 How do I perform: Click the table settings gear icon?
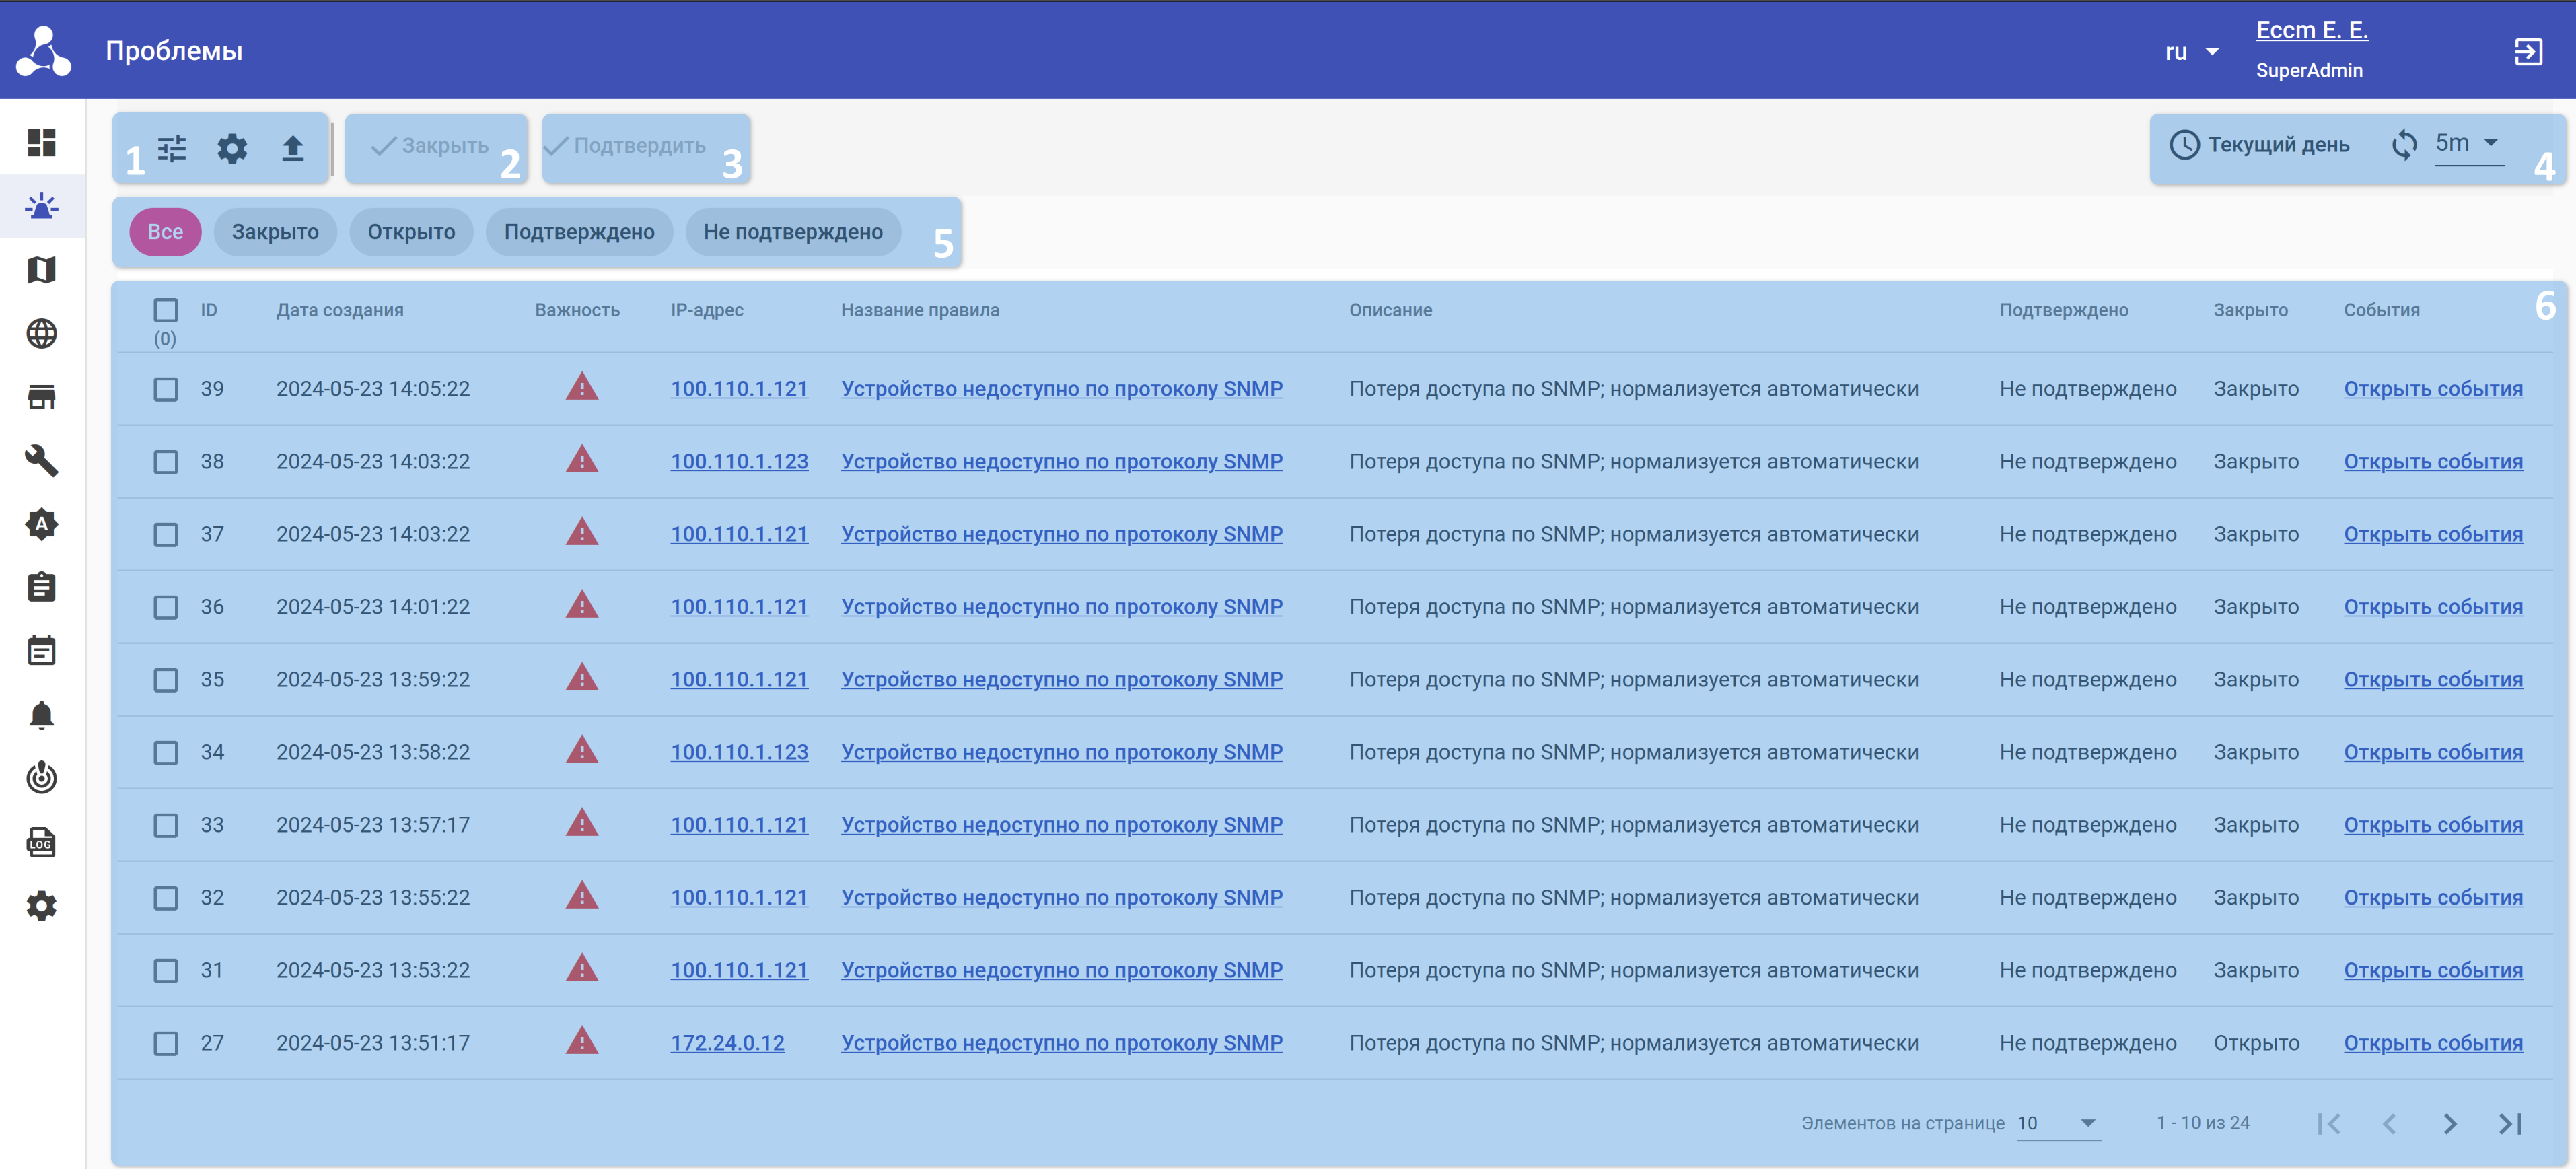click(x=232, y=148)
